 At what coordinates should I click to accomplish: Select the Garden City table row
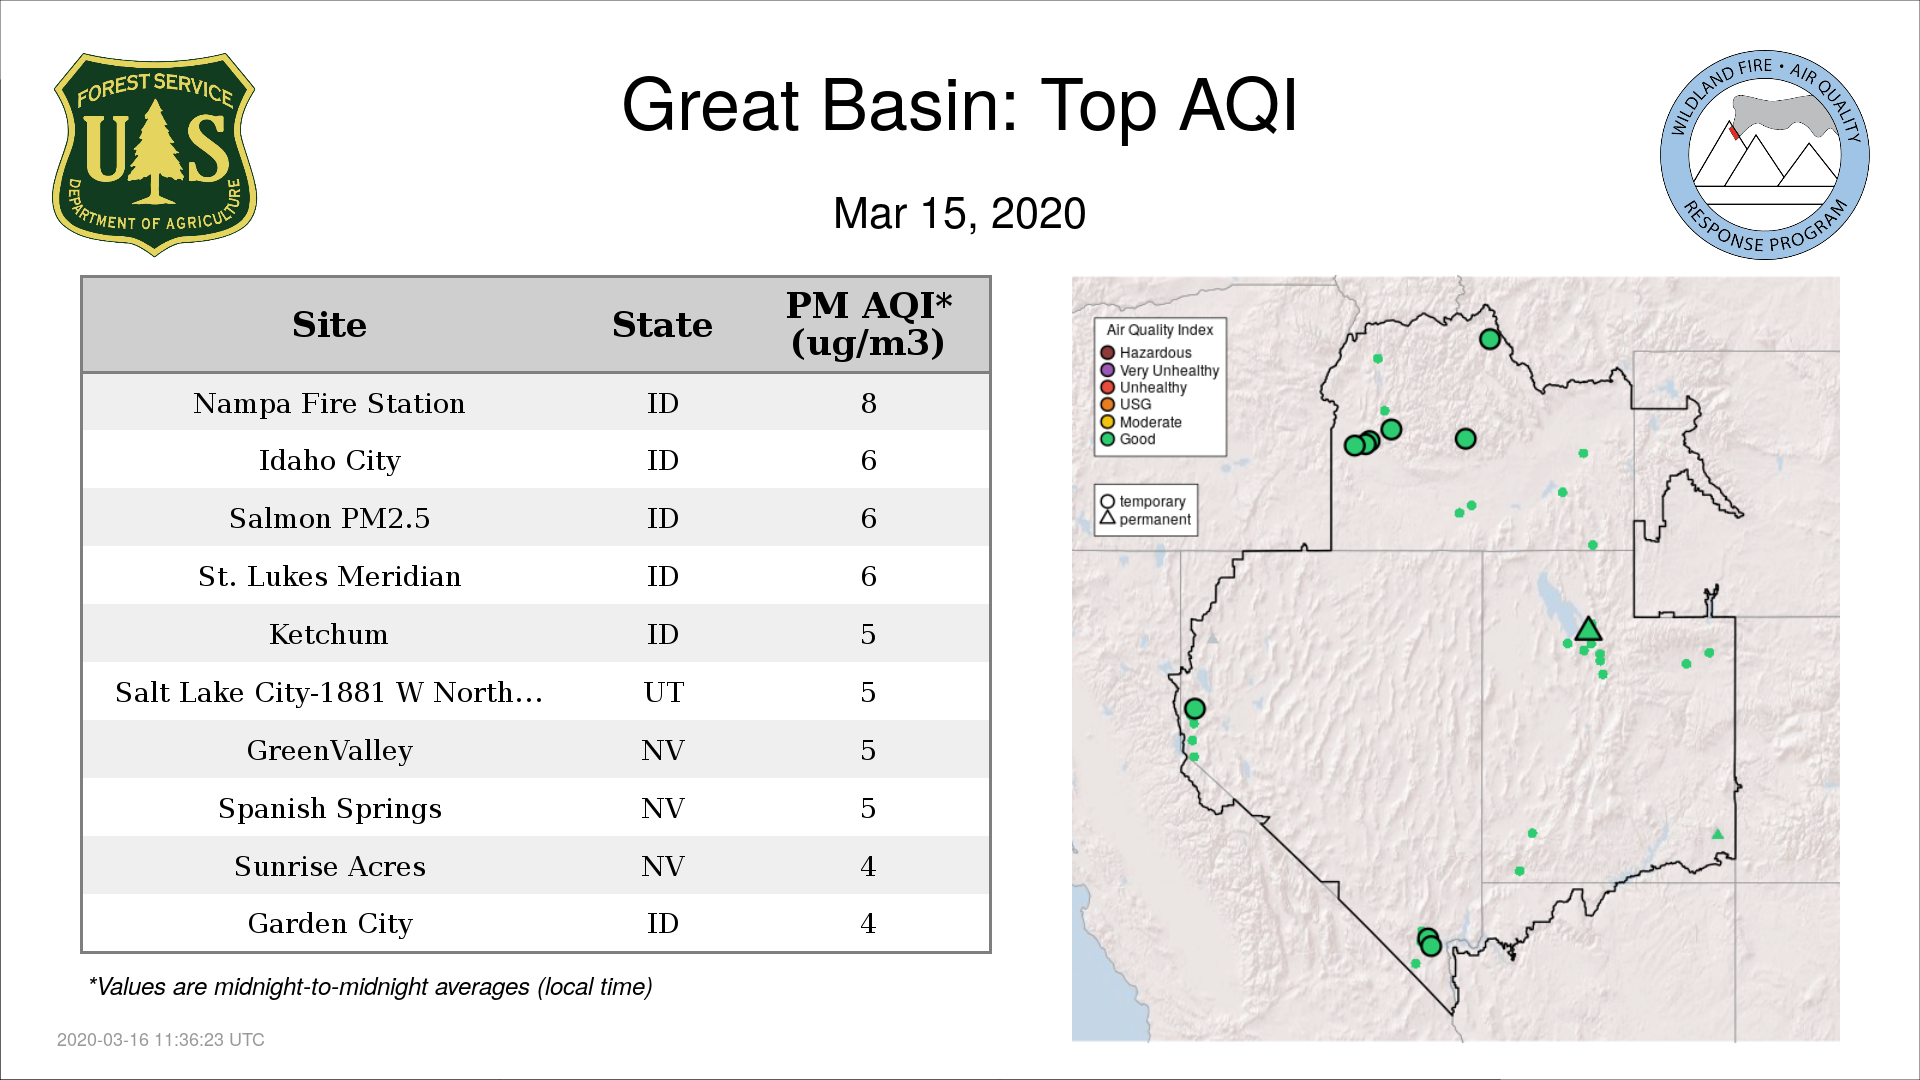536,923
